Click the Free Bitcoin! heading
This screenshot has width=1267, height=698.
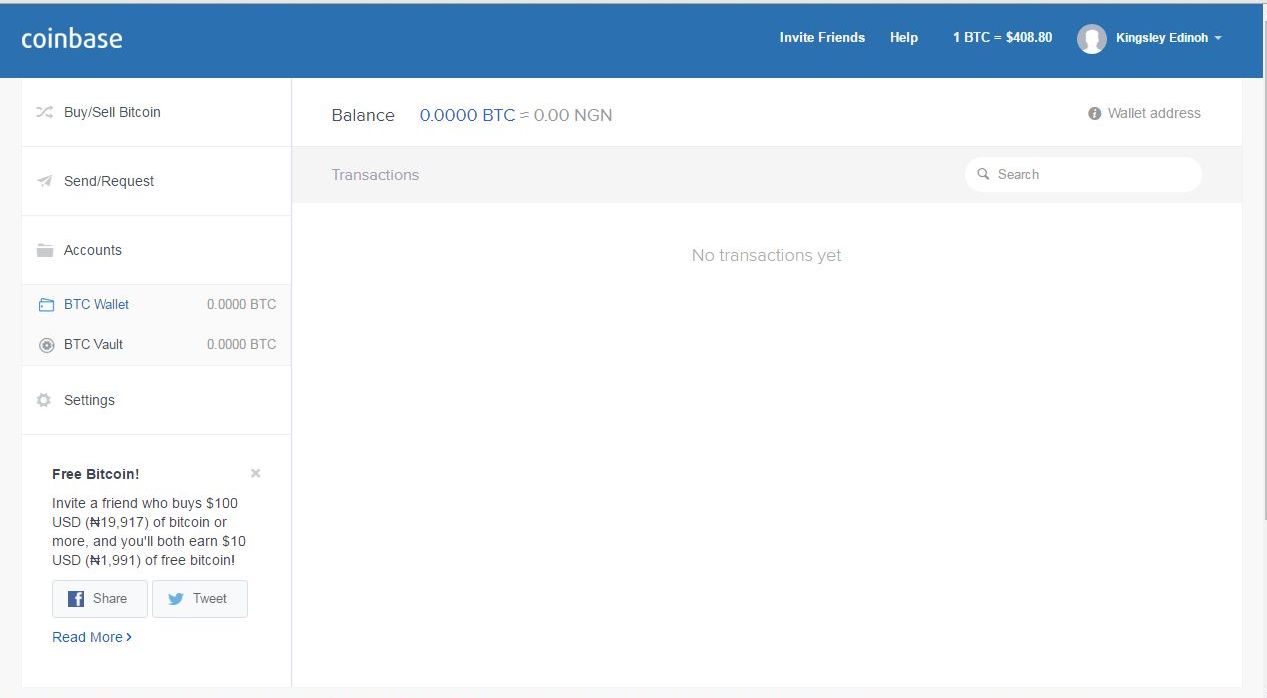(96, 474)
